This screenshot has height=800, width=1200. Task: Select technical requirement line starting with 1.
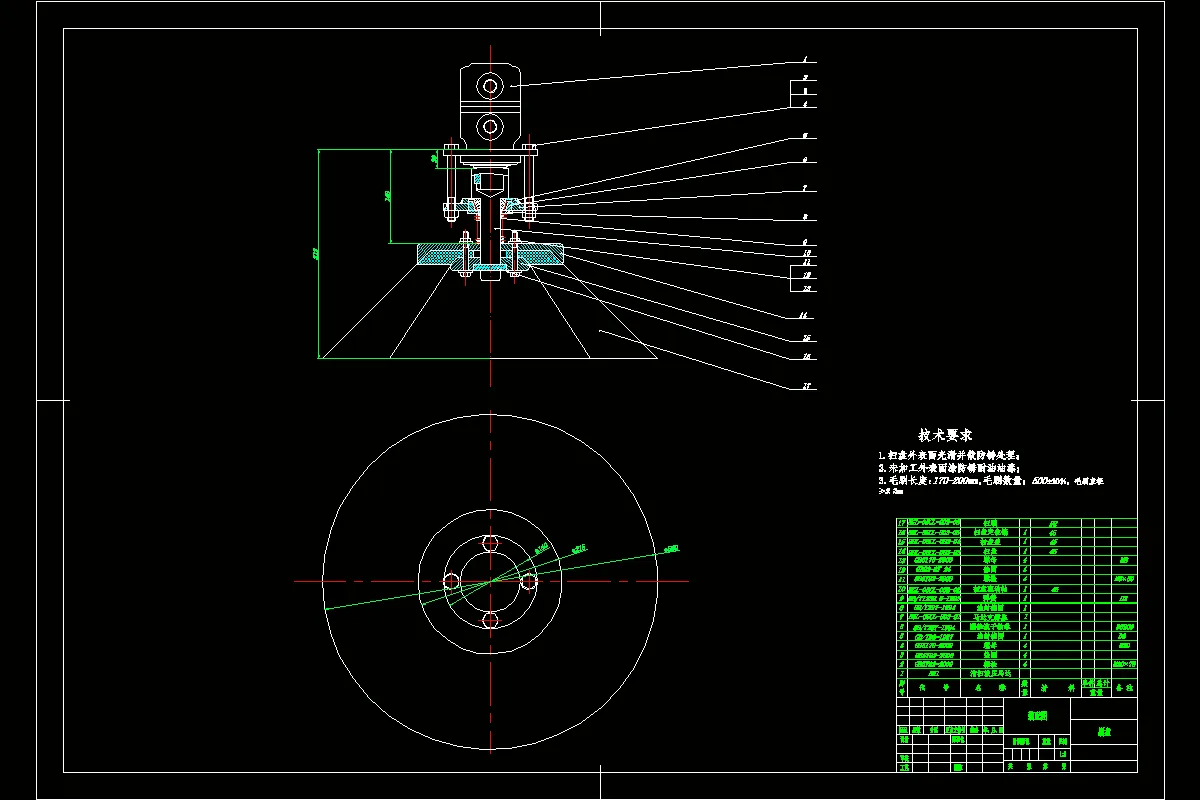(x=947, y=456)
